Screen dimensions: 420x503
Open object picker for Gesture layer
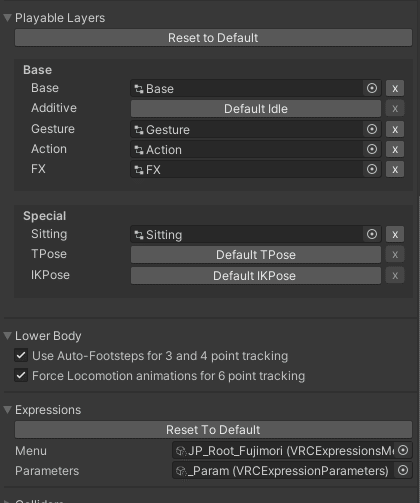pos(372,129)
